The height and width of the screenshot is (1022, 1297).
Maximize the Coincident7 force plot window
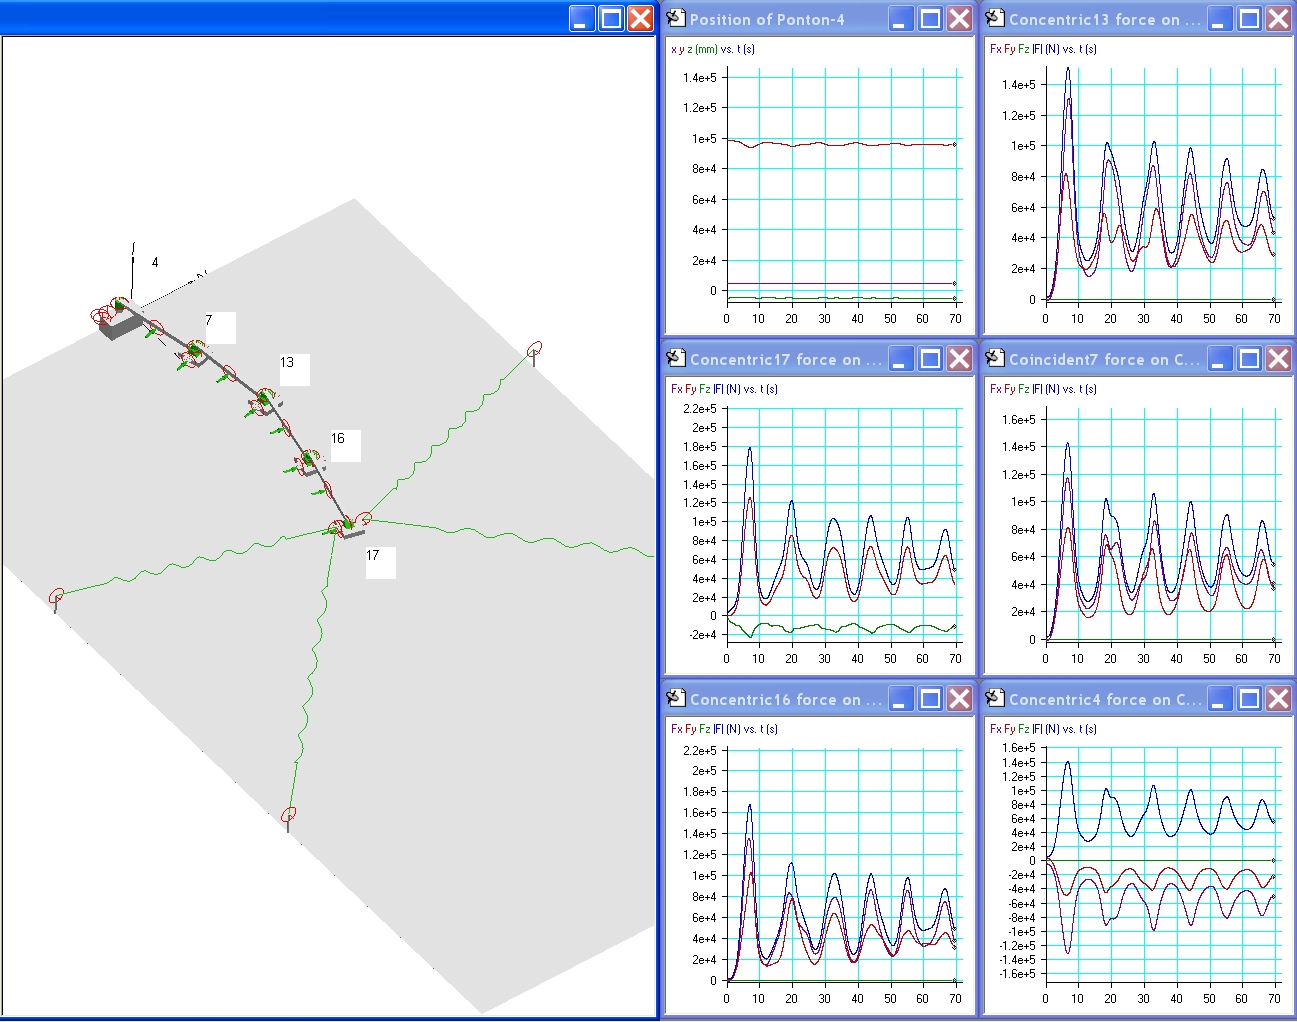(x=1250, y=358)
